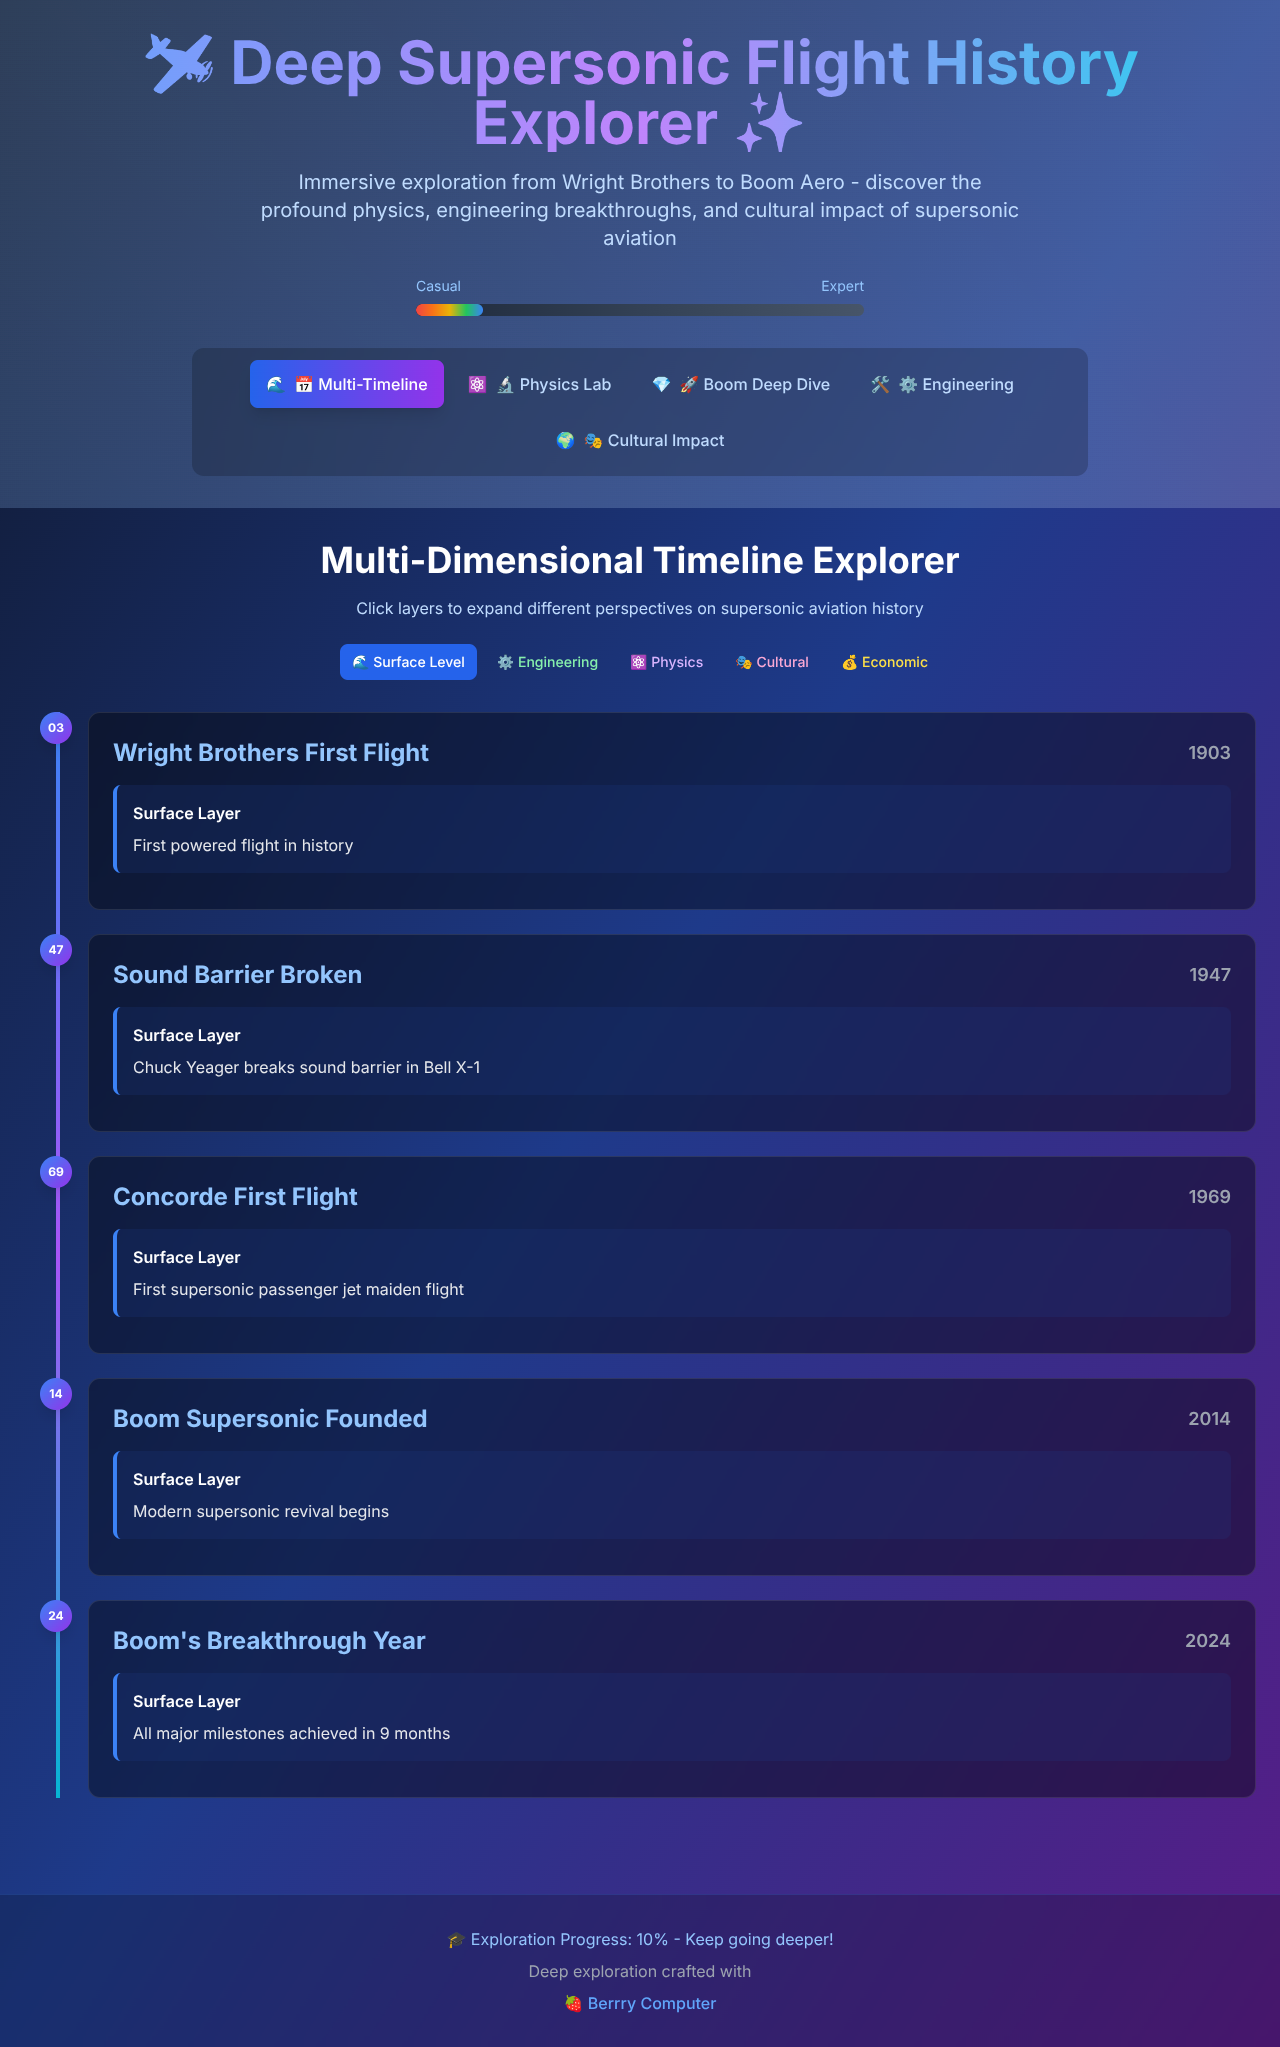1280x2047 pixels.
Task: Click the 14 timeline marker
Action: (x=56, y=1393)
